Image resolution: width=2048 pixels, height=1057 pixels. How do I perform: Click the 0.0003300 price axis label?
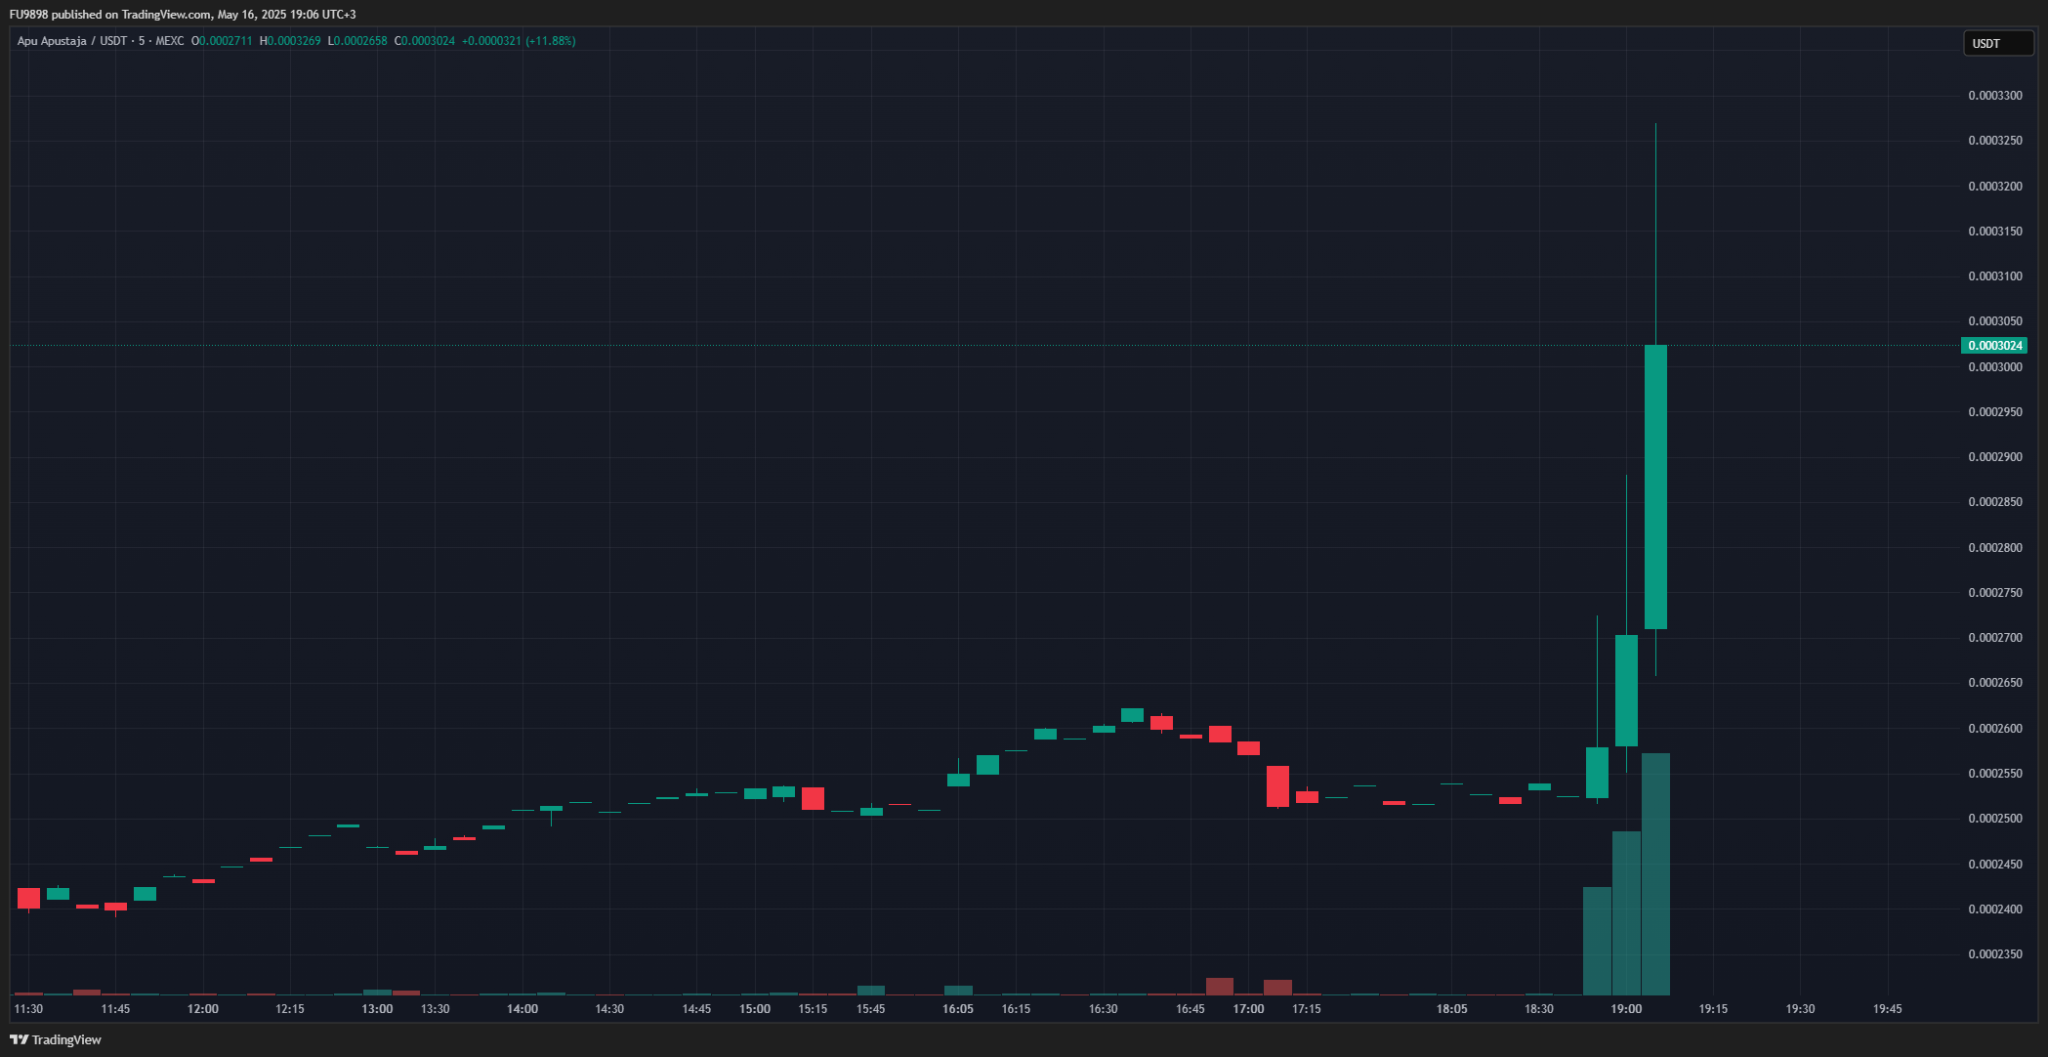(1994, 96)
